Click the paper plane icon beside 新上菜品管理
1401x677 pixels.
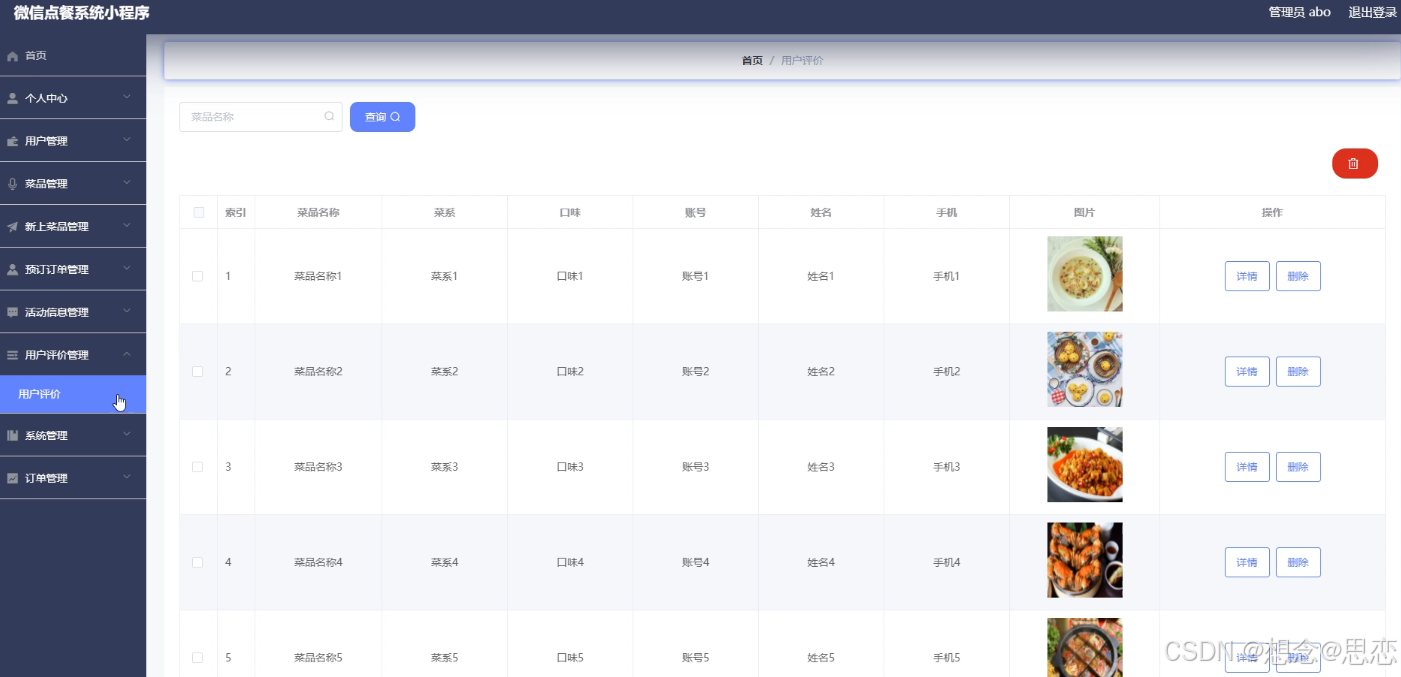[13, 227]
